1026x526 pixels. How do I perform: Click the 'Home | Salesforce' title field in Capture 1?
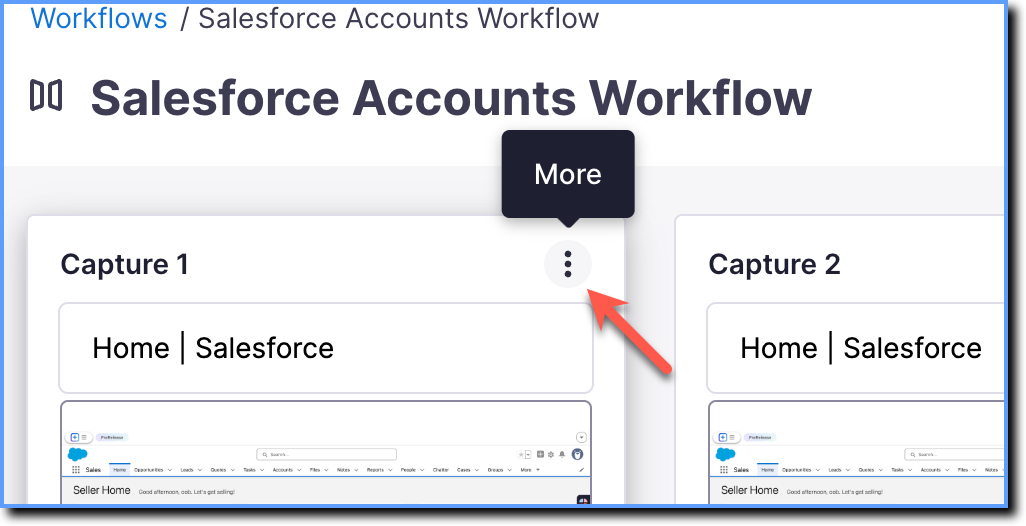326,348
